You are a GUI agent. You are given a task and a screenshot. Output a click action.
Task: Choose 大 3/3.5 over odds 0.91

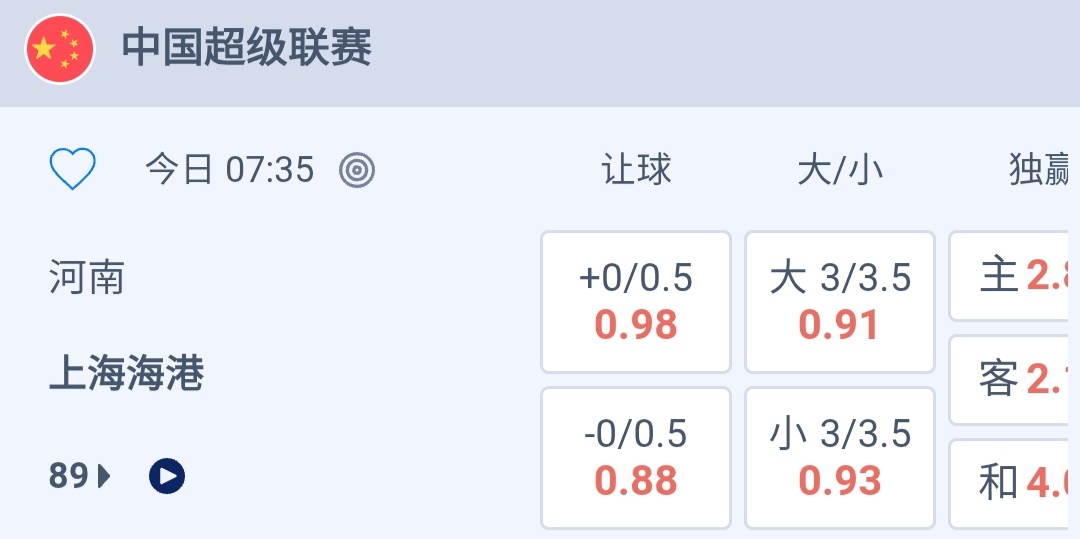coord(840,302)
